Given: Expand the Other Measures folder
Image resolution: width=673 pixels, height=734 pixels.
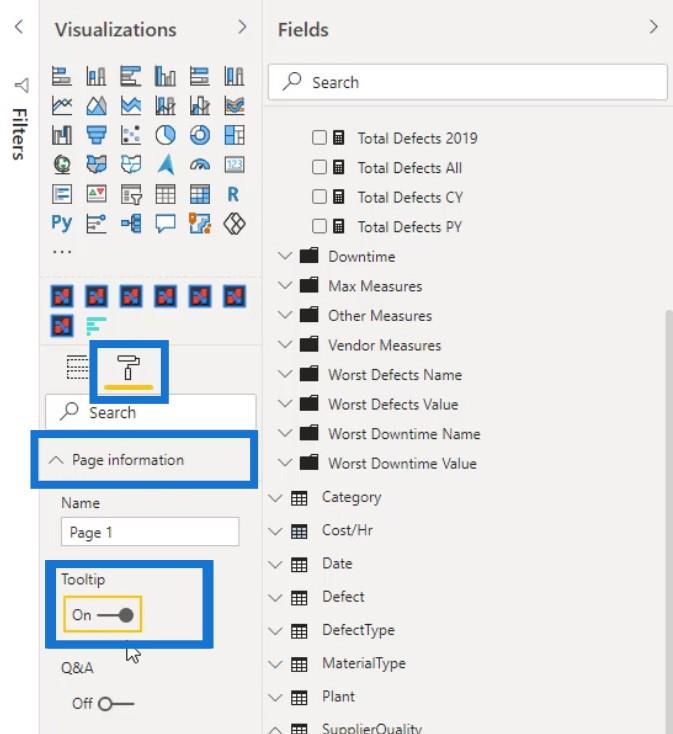Looking at the screenshot, I should [x=285, y=315].
